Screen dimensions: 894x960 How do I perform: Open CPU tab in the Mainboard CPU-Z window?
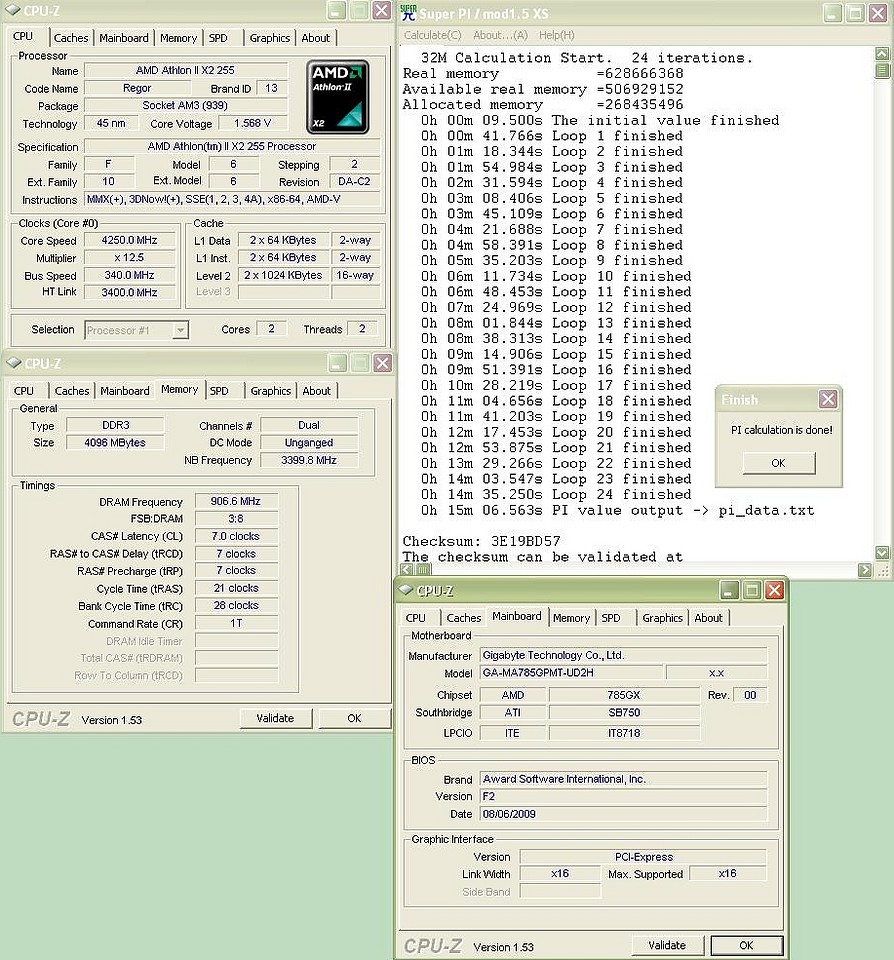pyautogui.click(x=415, y=618)
